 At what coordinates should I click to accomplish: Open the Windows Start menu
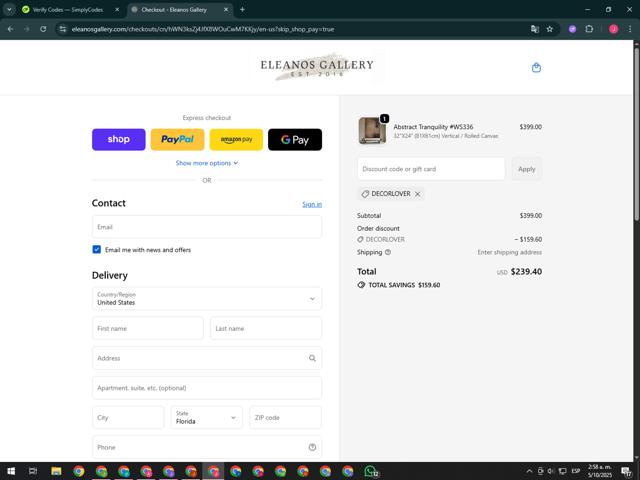(x=11, y=471)
